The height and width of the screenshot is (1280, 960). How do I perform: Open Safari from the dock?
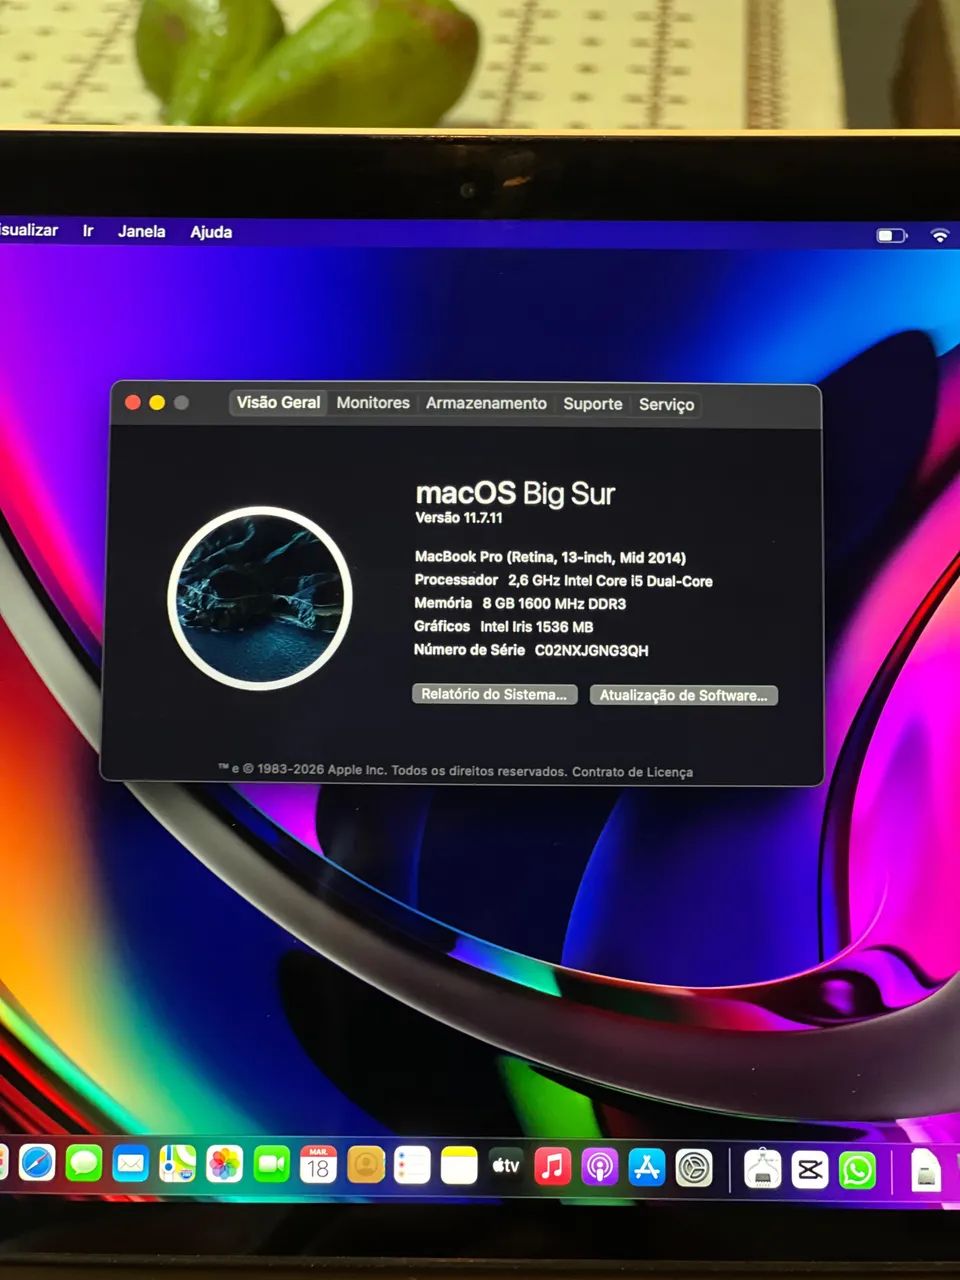(x=37, y=1162)
